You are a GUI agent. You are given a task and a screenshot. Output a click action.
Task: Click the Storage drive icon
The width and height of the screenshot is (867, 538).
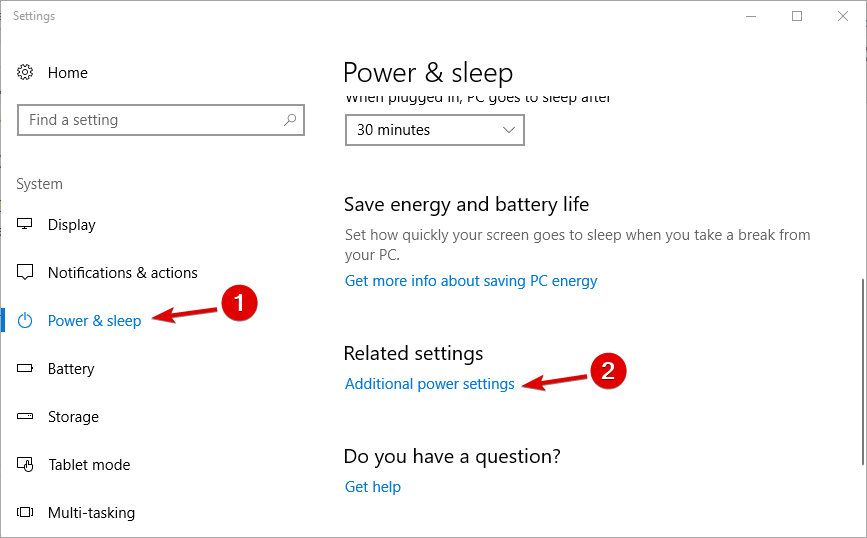click(26, 417)
